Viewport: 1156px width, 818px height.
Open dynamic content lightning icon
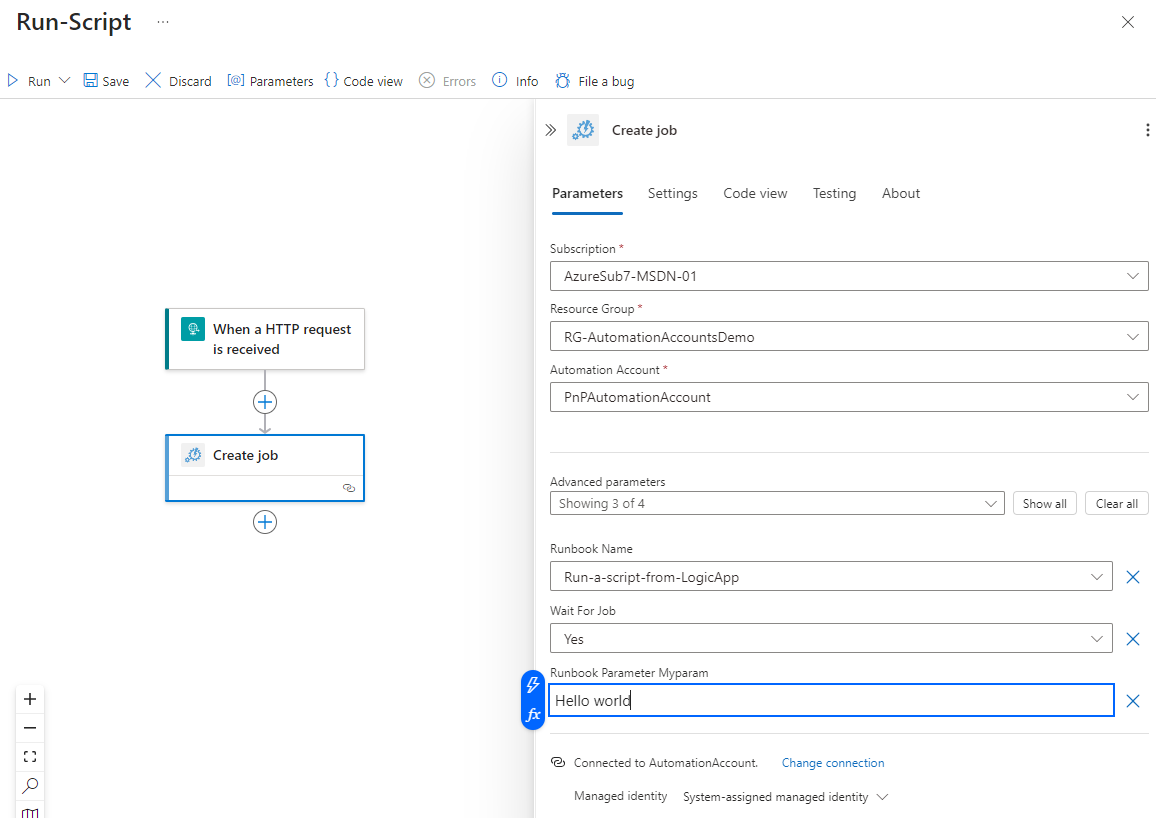point(533,685)
